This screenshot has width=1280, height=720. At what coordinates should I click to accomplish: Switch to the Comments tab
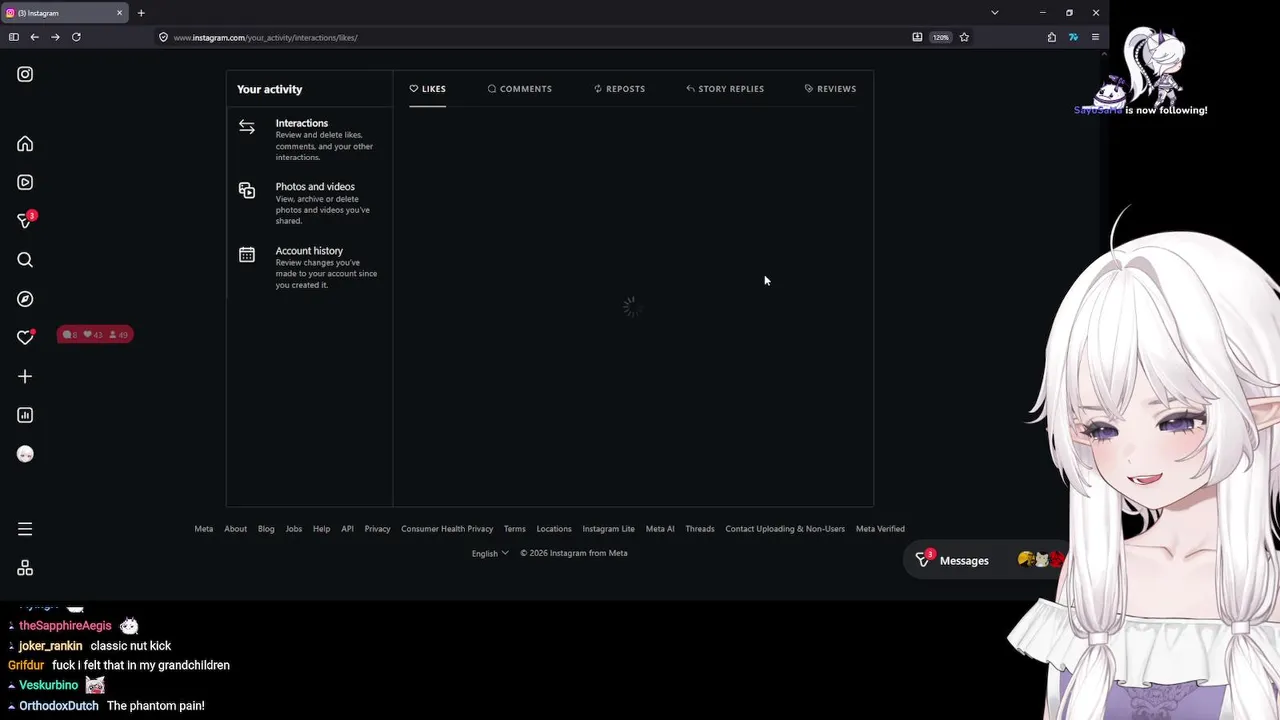point(519,89)
